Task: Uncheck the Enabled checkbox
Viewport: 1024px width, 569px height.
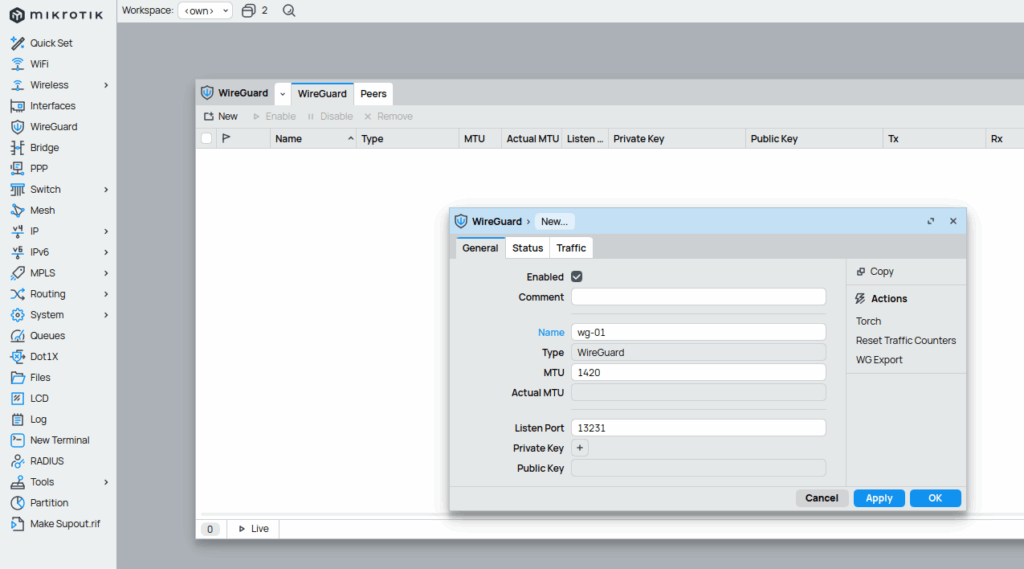Action: tap(576, 277)
